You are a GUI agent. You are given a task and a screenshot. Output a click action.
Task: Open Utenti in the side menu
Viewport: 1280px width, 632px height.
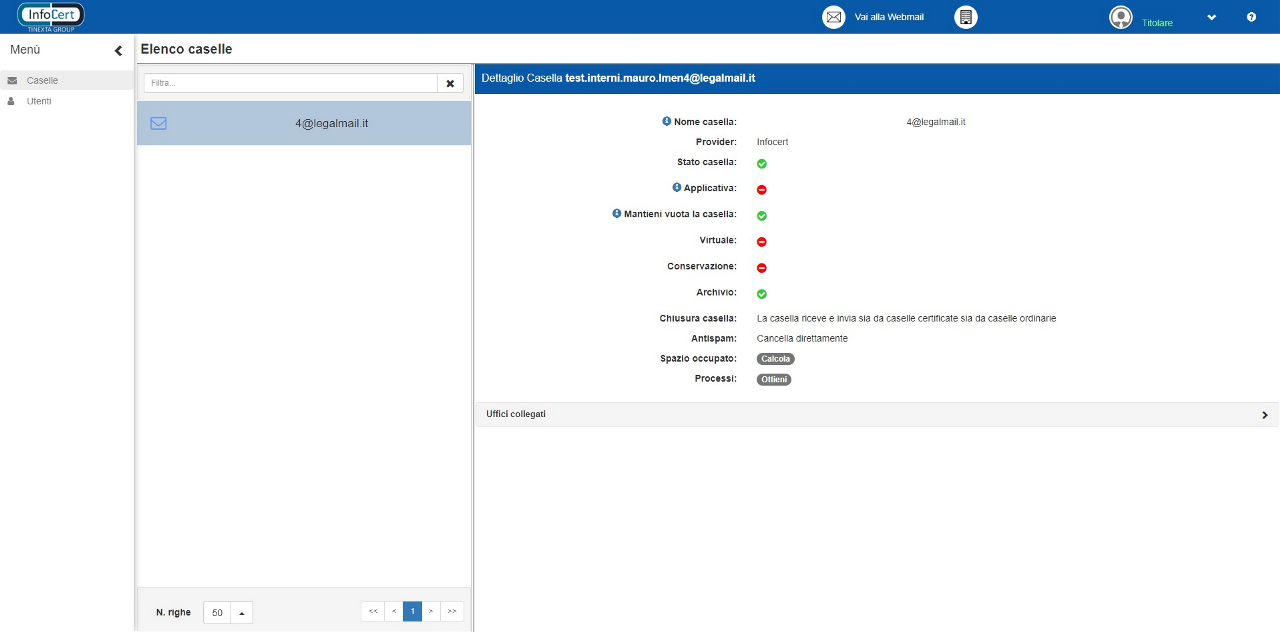coord(39,101)
